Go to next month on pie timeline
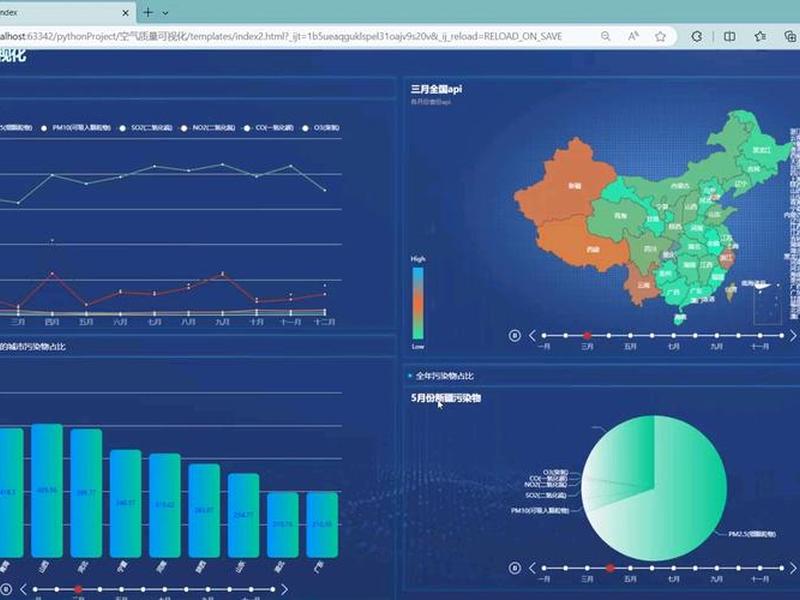Screen dimensions: 800x600 point(793,568)
